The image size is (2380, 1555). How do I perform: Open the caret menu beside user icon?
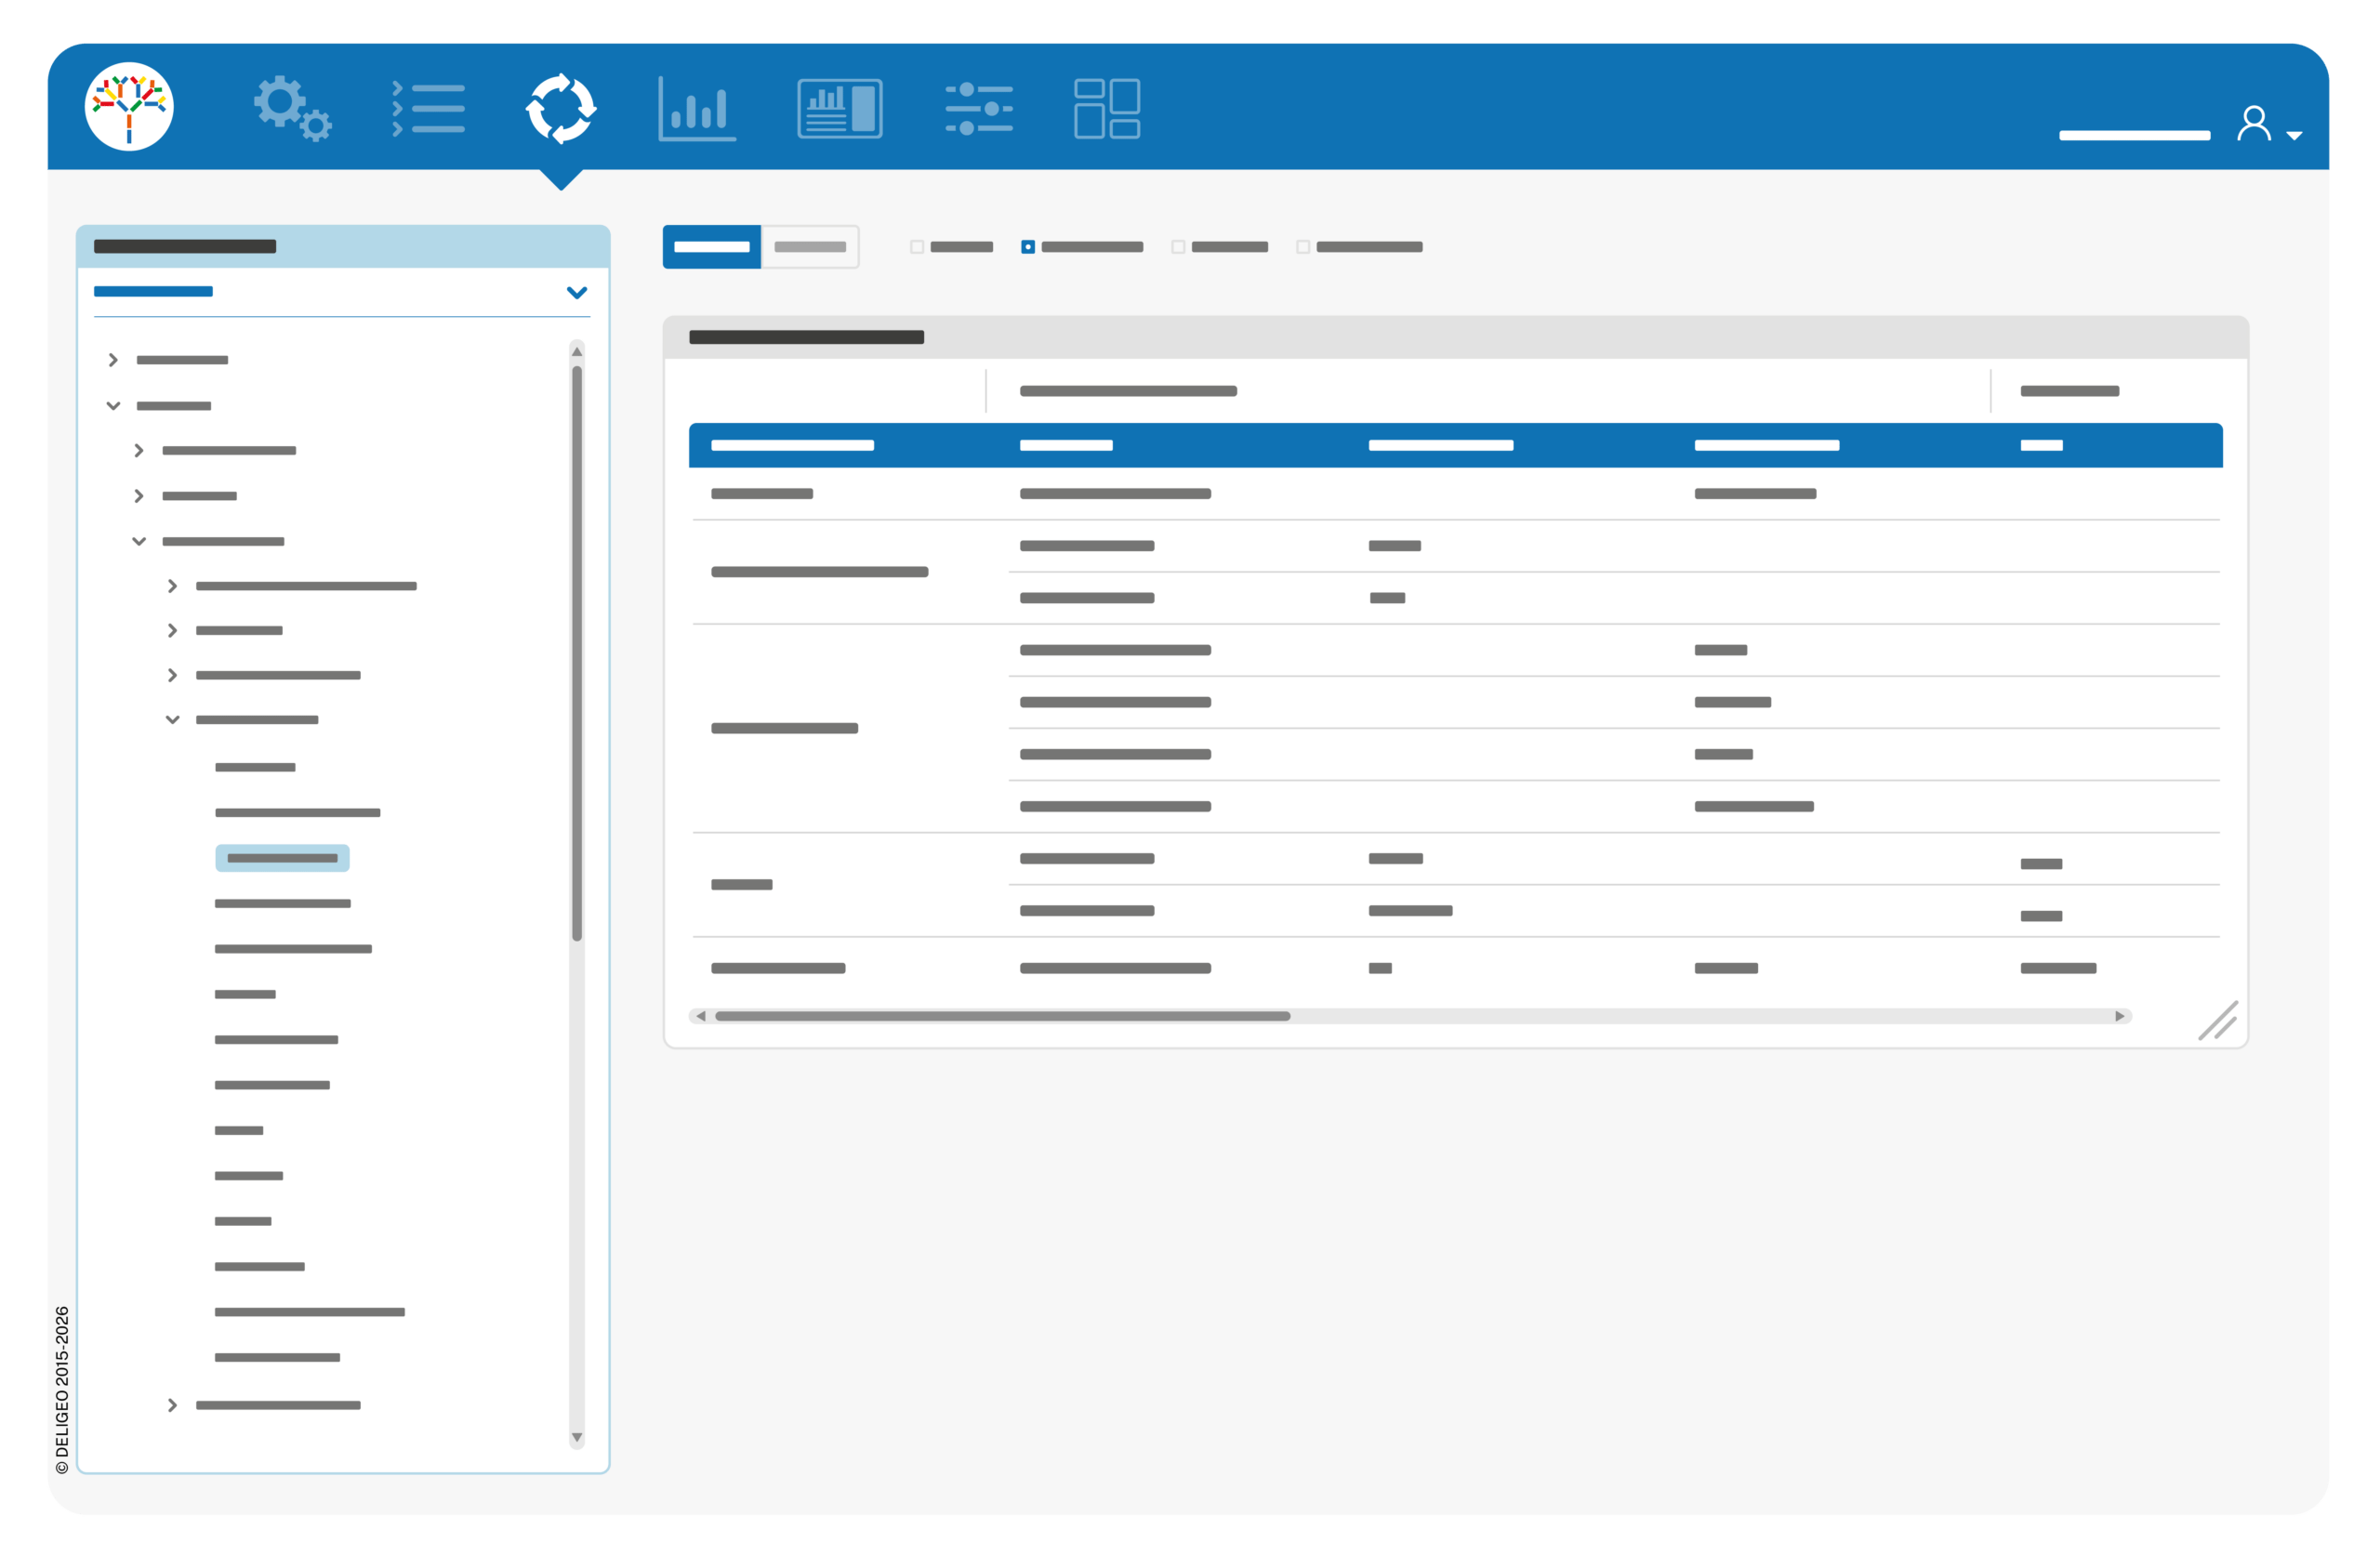pos(2295,135)
